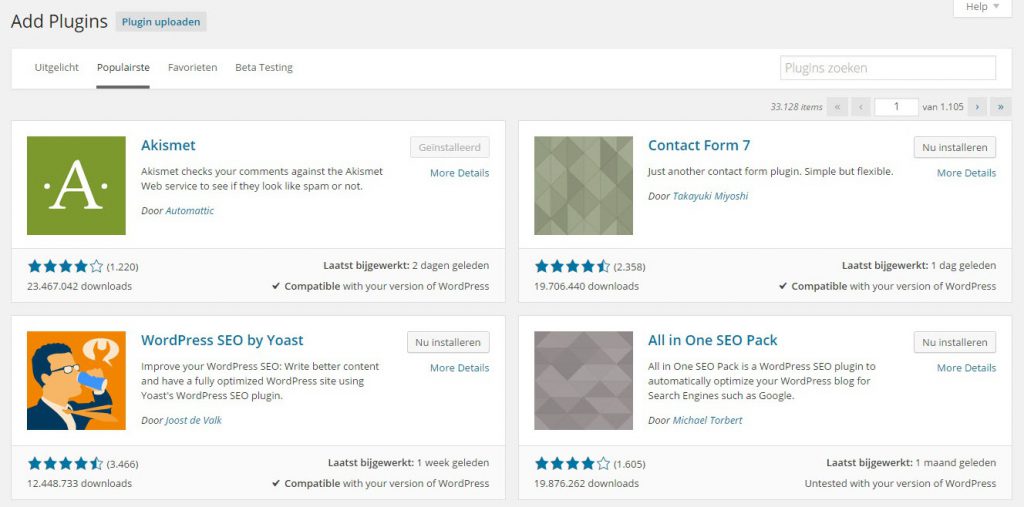This screenshot has height=507, width=1024.
Task: Click the disabled Geïnstalleerd button for Akismet
Action: pyautogui.click(x=450, y=148)
